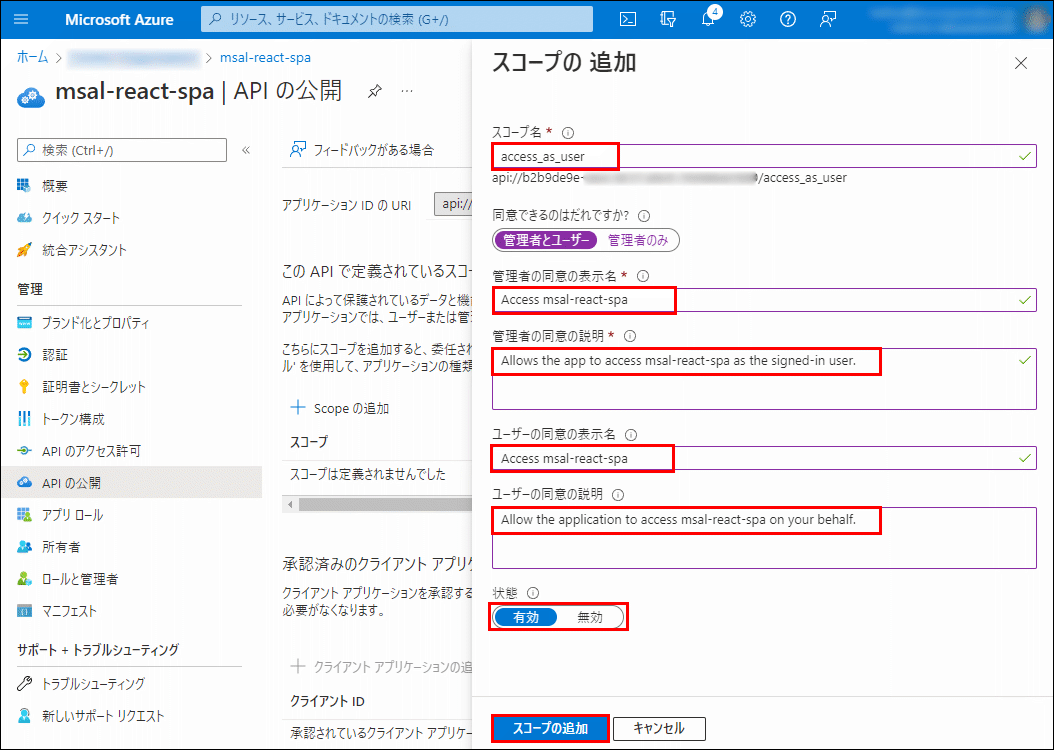The height and width of the screenshot is (750, 1054).
Task: Click the sidebar 検索 (Ctrl+/) box
Action: click(122, 150)
